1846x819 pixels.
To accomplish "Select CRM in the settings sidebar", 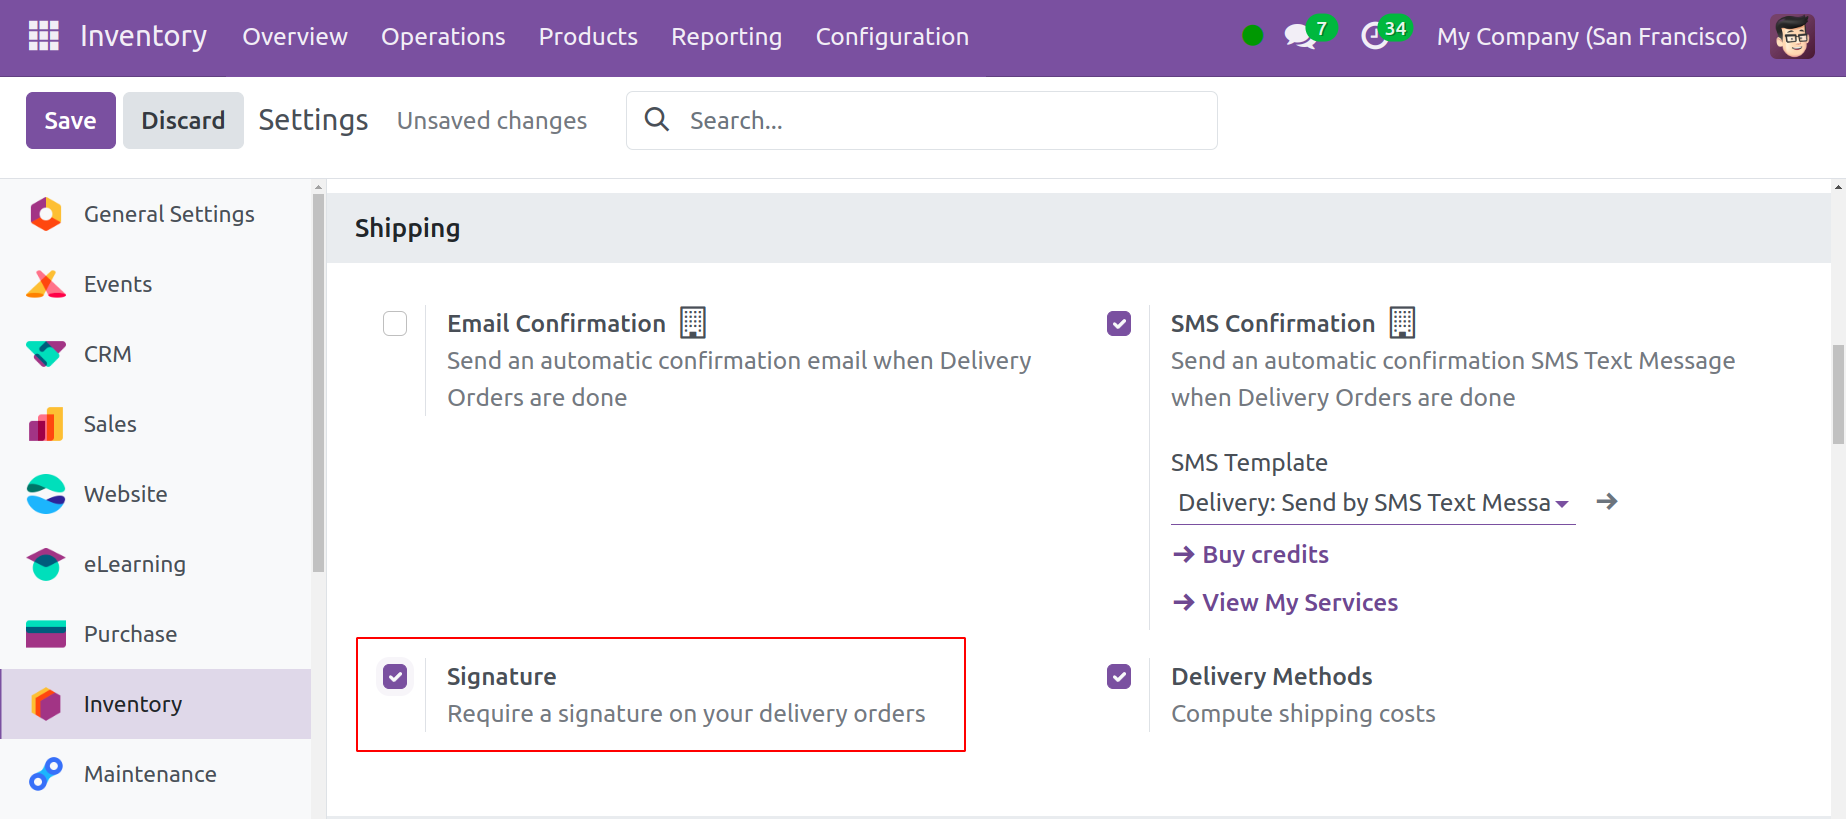I will [x=108, y=354].
